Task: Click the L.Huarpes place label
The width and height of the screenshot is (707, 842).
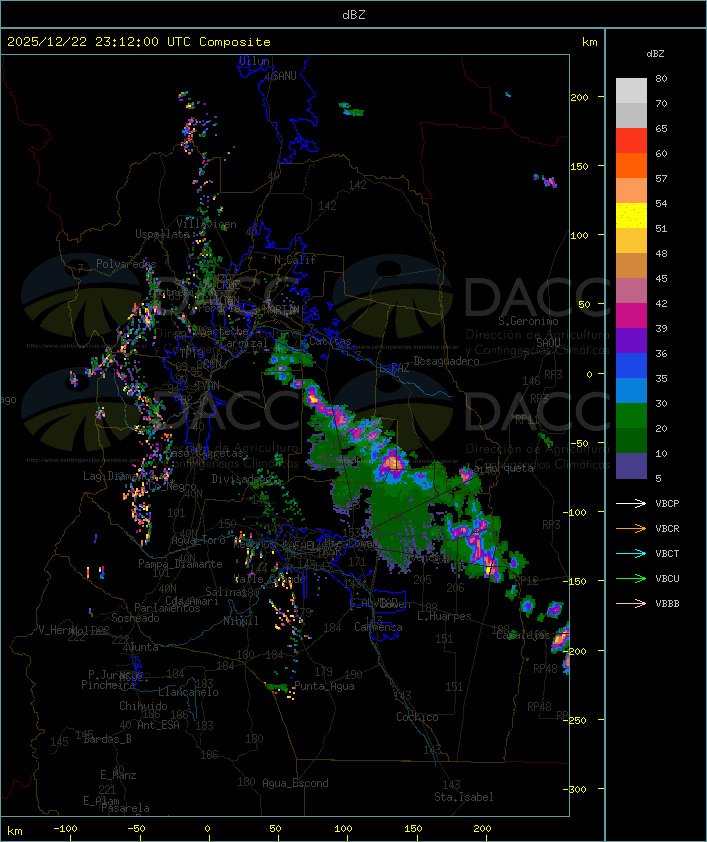Action: [444, 616]
